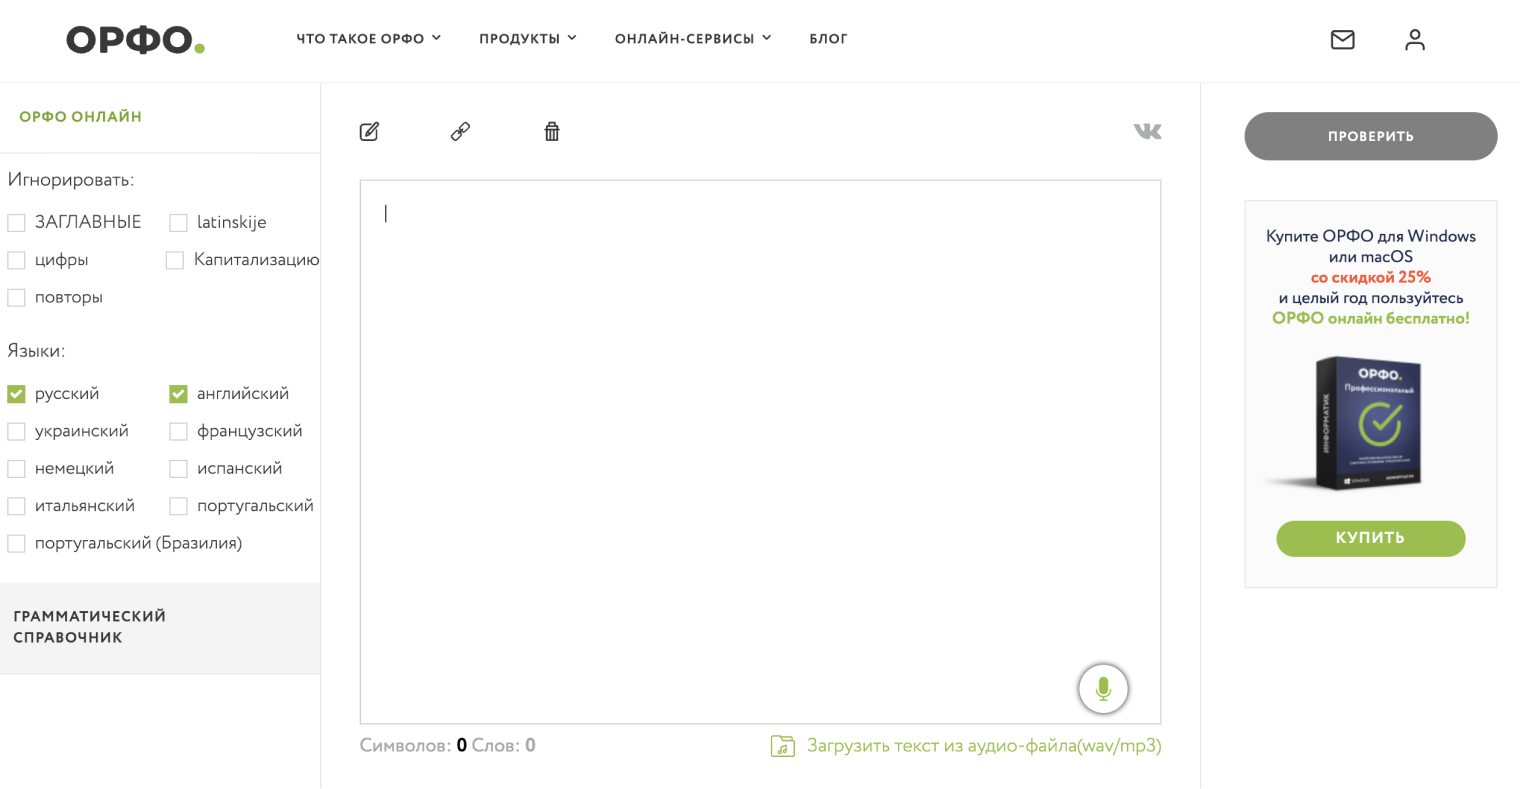Image resolution: width=1520 pixels, height=789 pixels.
Task: Click the 'со скидкой 25%' text
Action: (1370, 278)
